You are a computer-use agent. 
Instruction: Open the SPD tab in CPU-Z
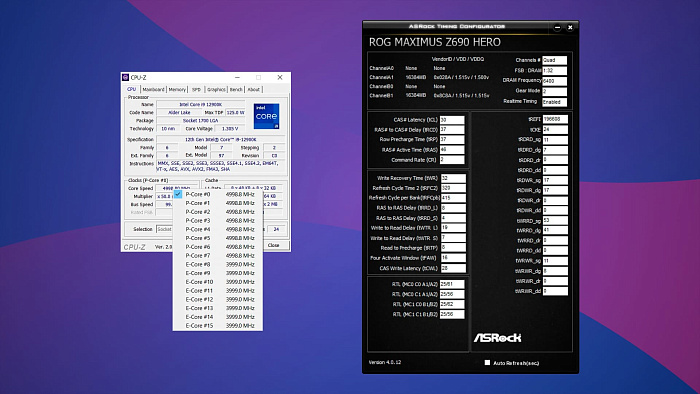point(196,90)
